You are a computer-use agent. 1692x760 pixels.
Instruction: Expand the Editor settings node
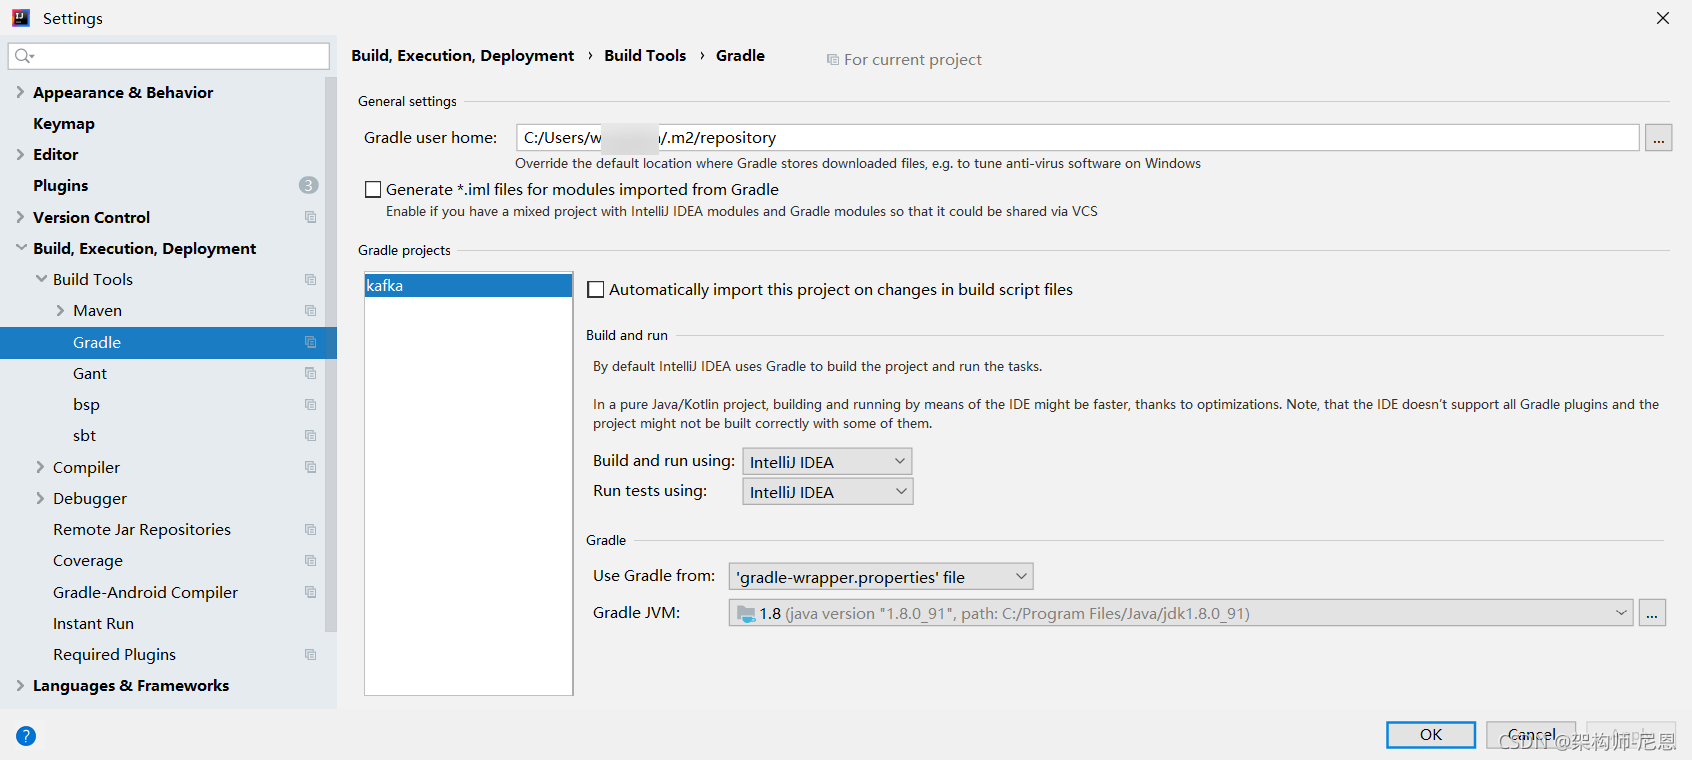[20, 154]
